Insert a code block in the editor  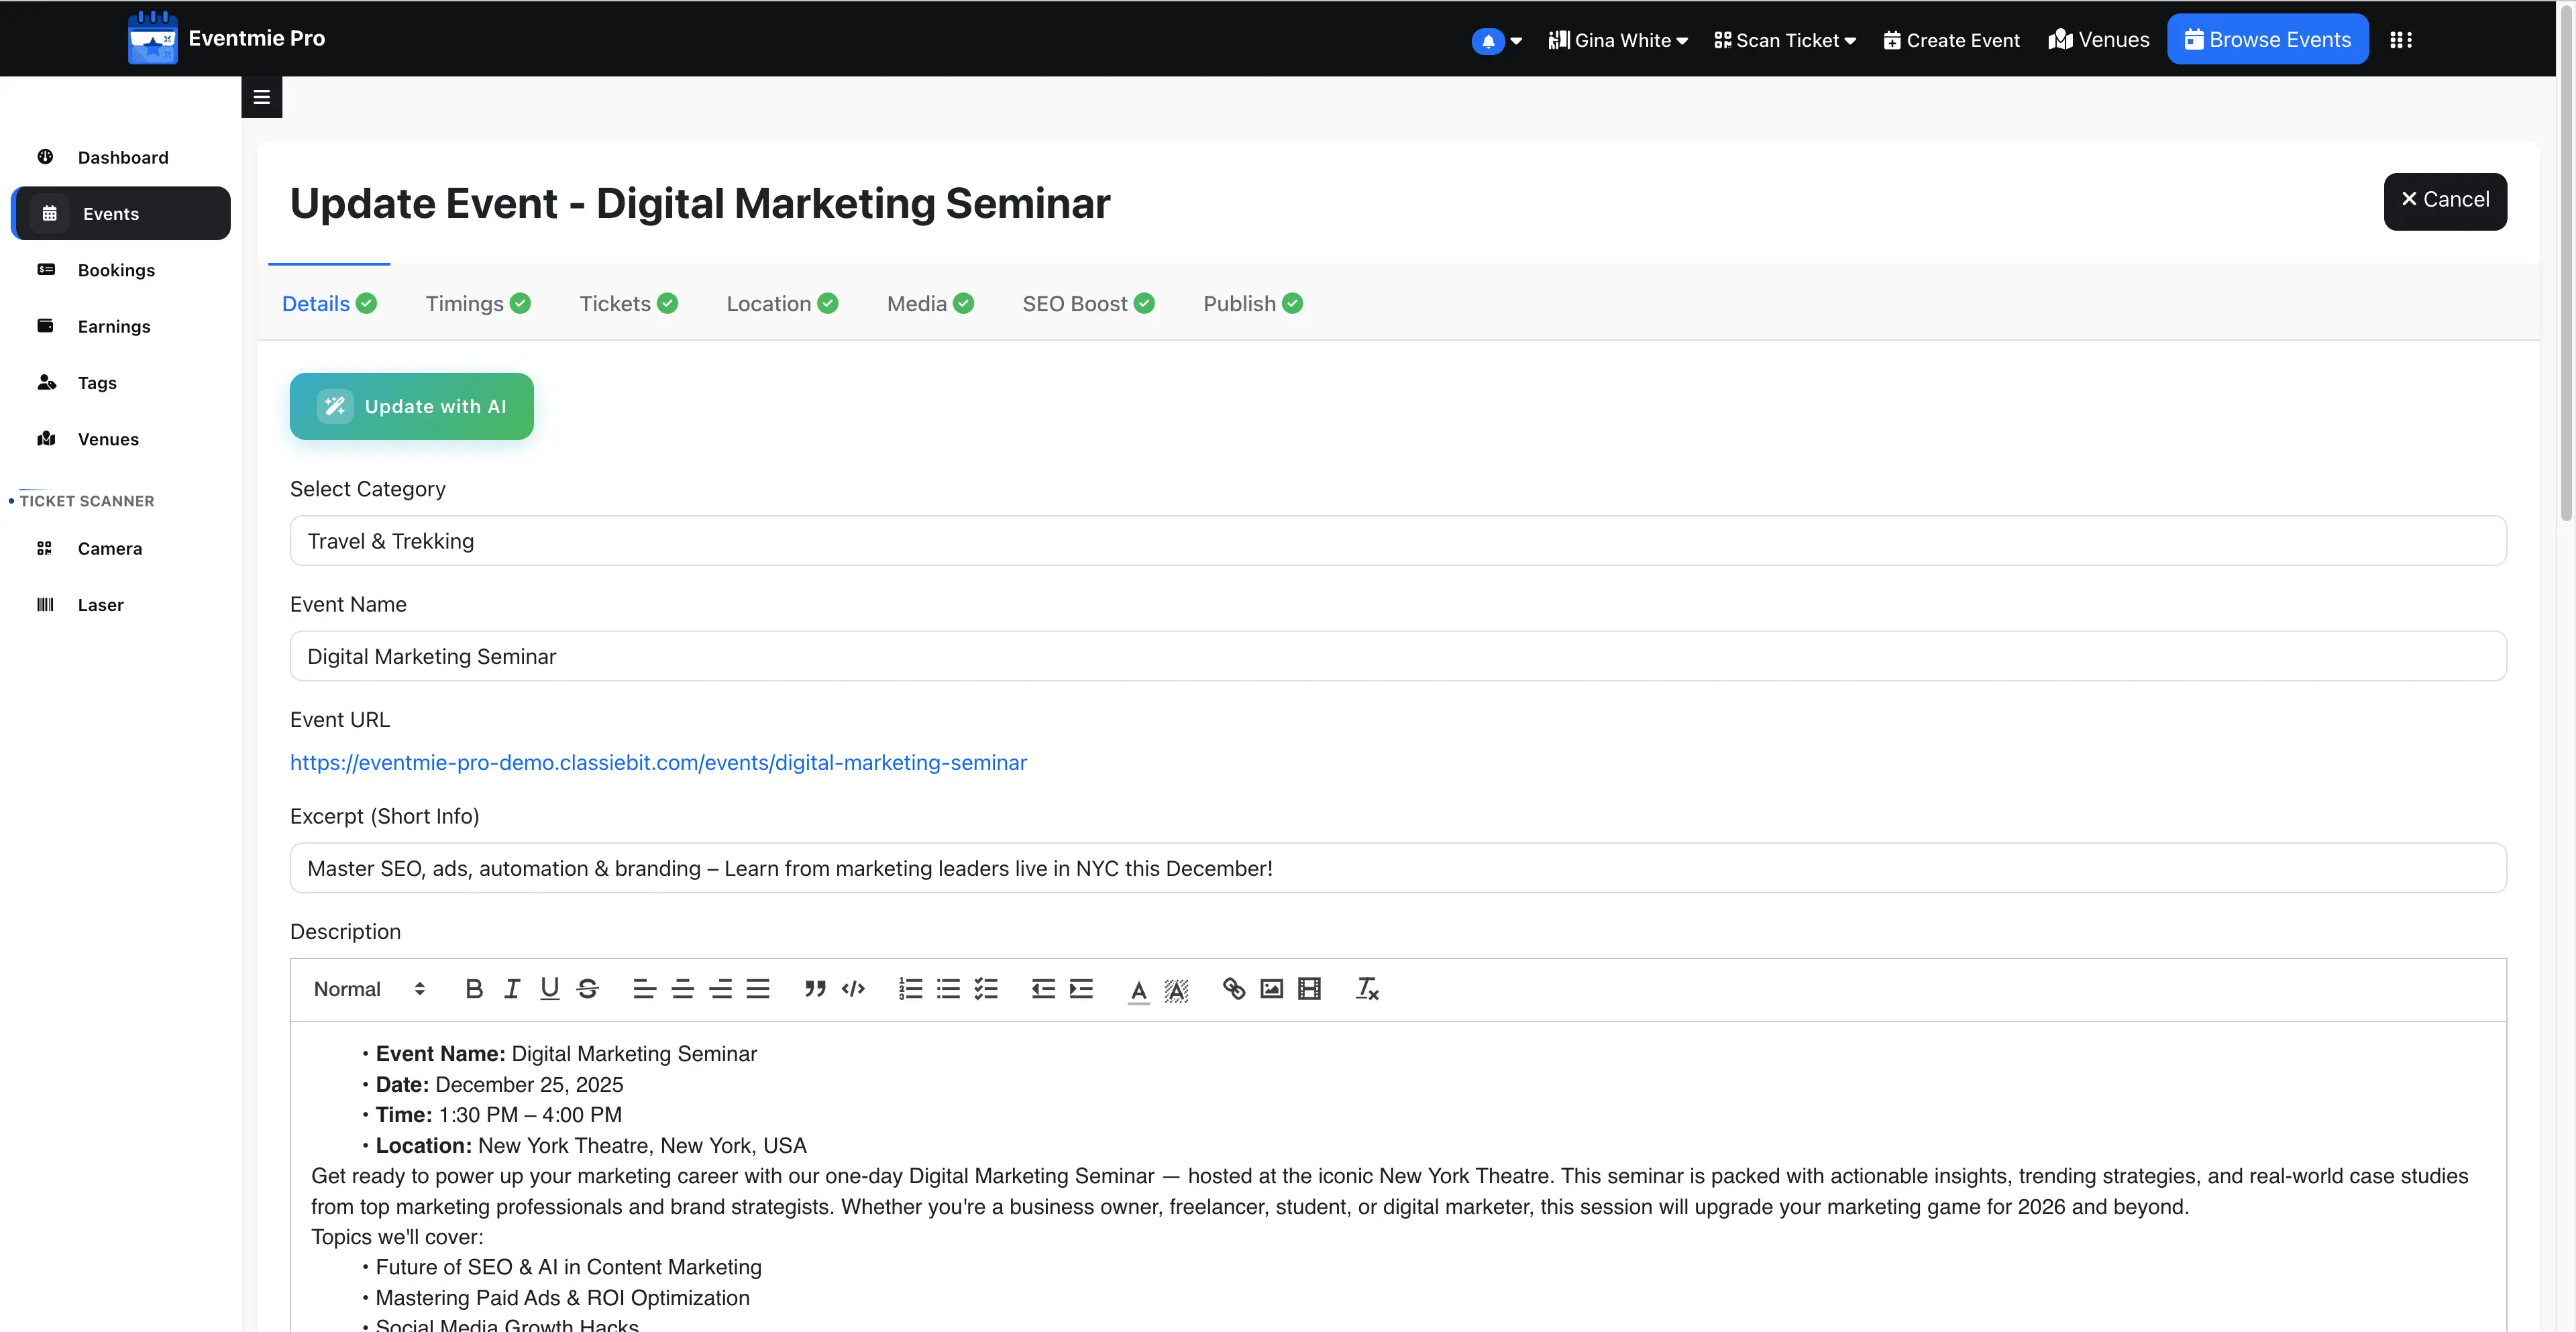click(x=853, y=989)
